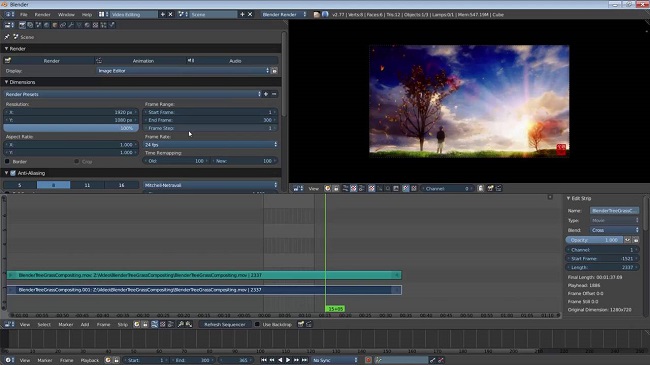Viewport: 650px width, 365px height.
Task: Click the record auto-keyframe button
Action: click(368, 360)
